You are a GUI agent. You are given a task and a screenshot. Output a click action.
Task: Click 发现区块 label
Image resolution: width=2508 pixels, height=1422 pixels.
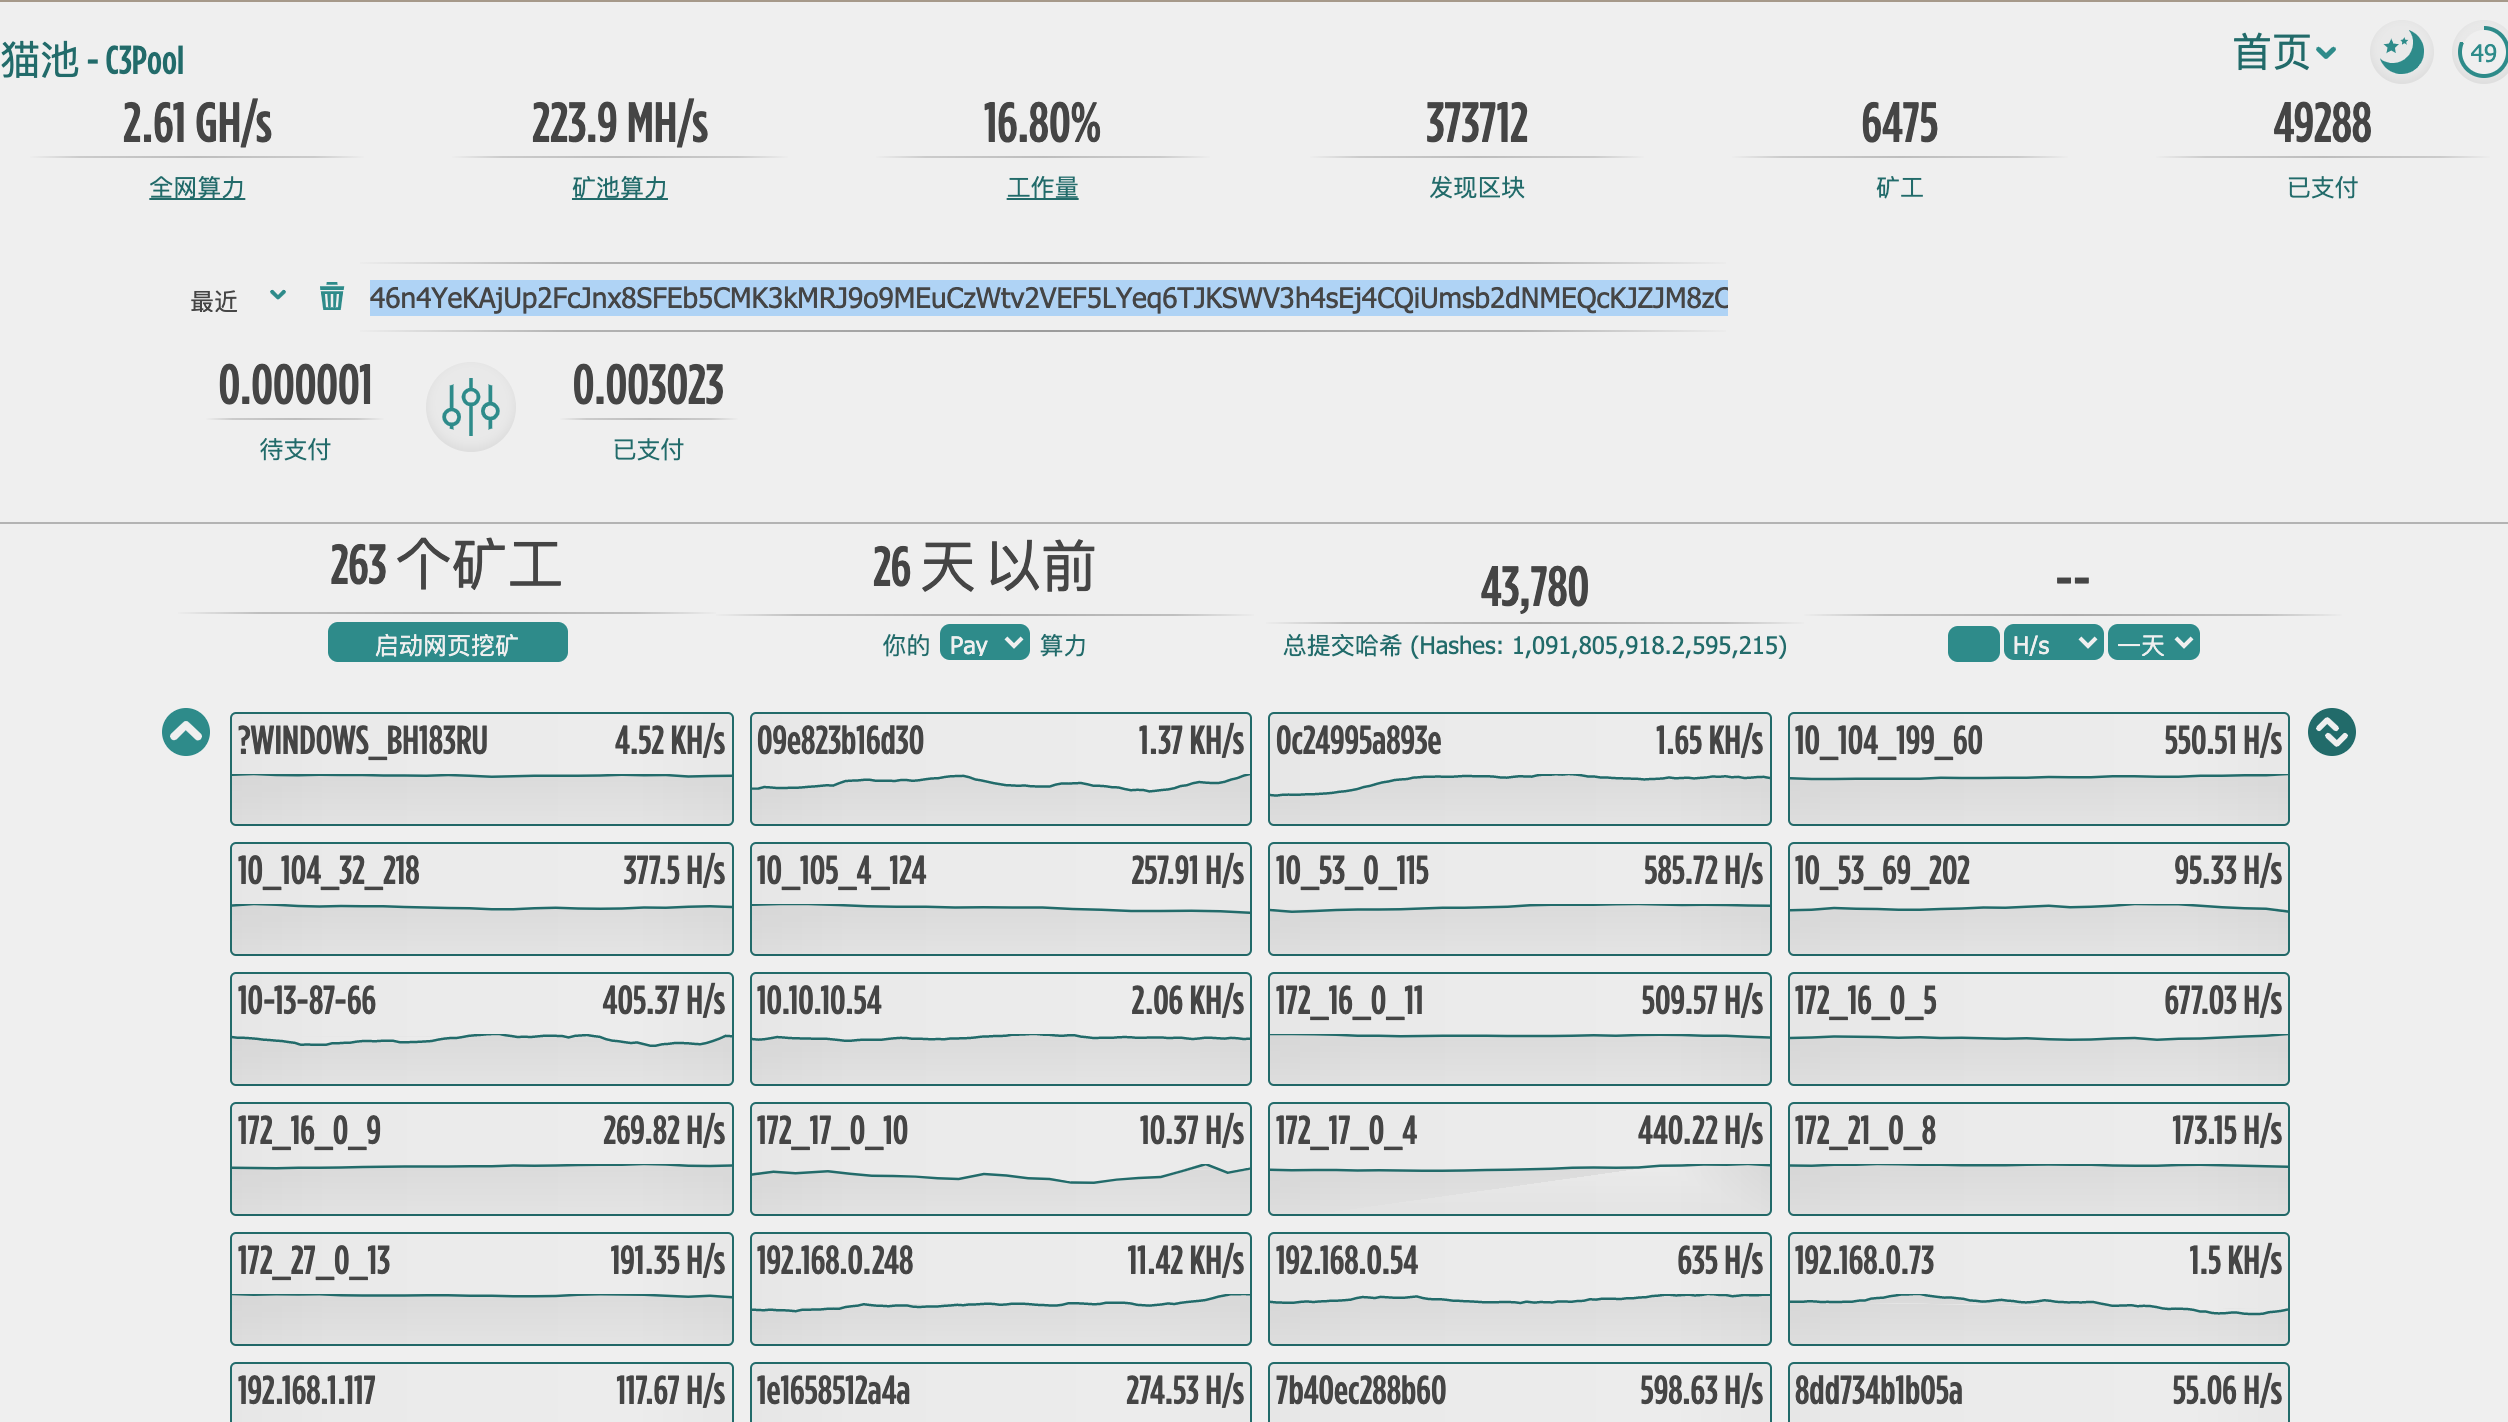[x=1477, y=187]
